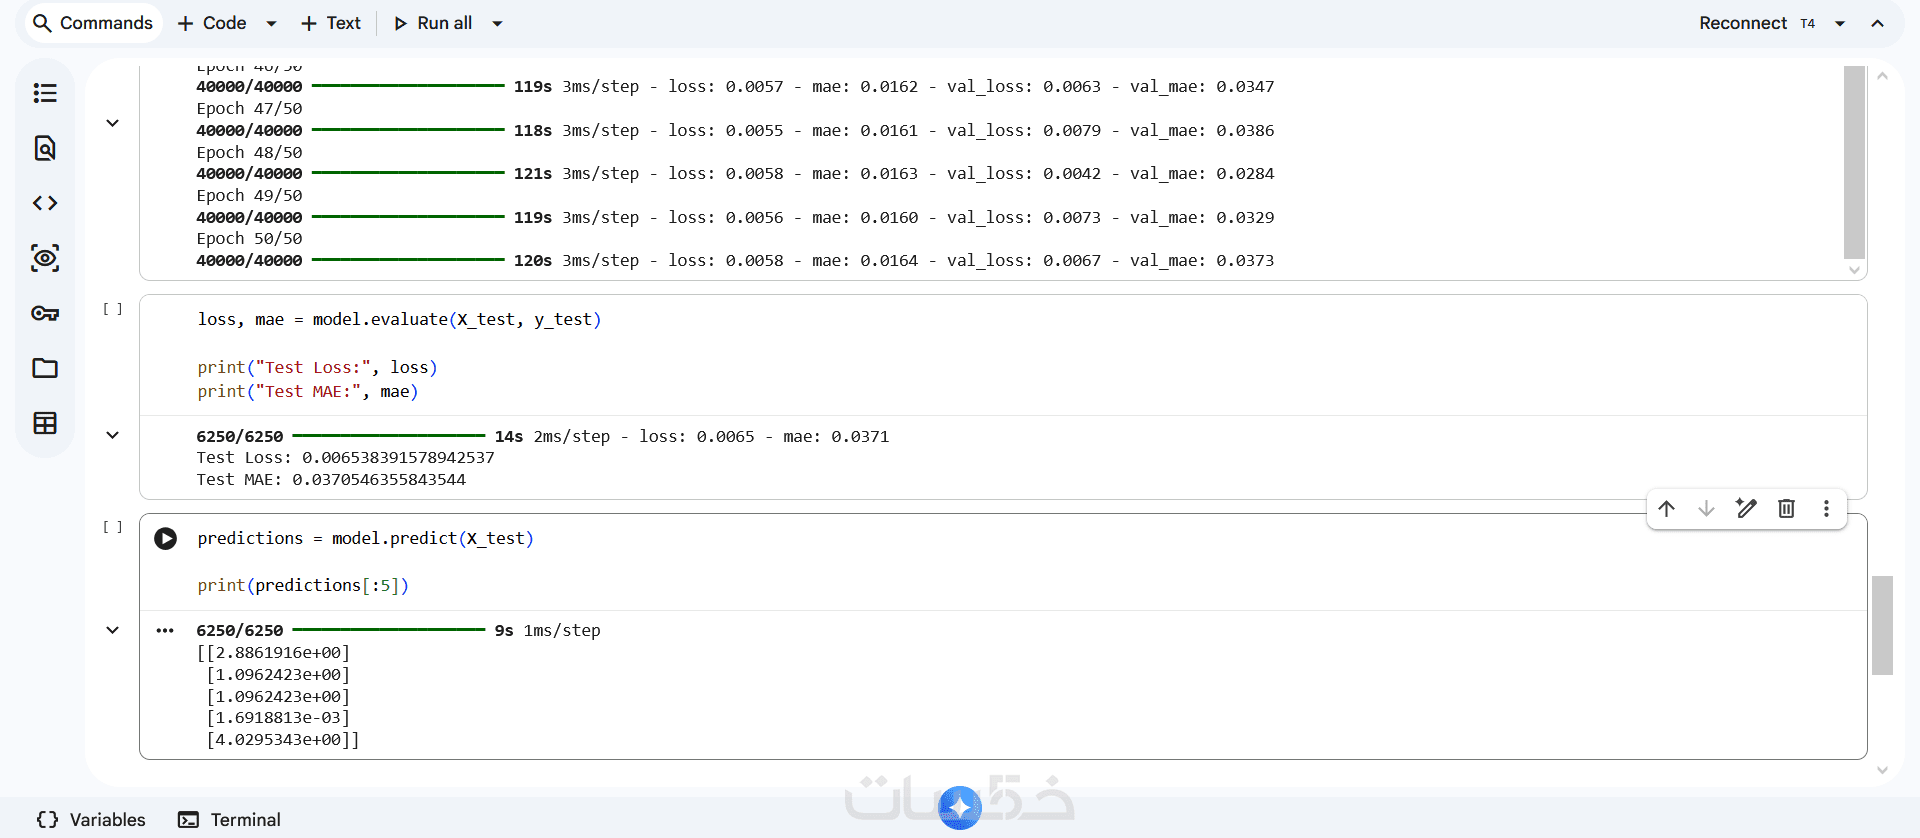Open more cell actions menu
The height and width of the screenshot is (838, 1920).
(x=1826, y=509)
